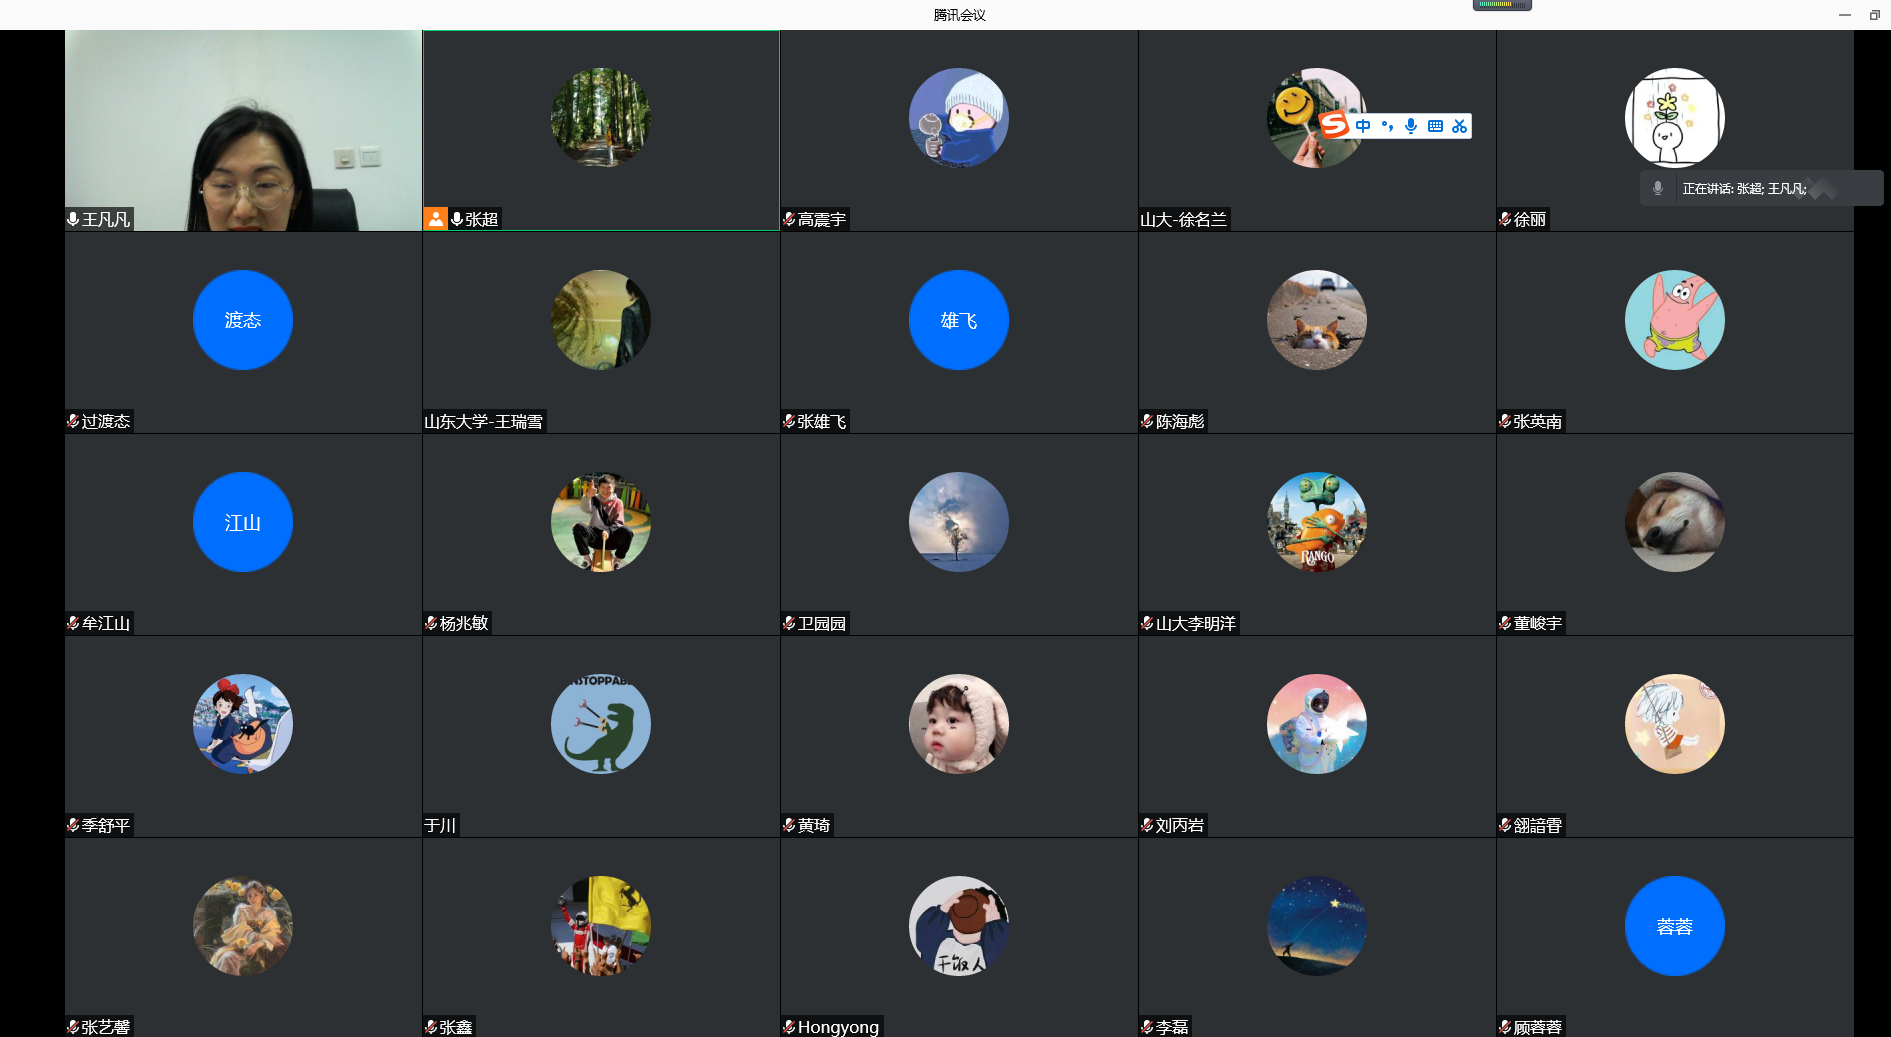Click the 蓉蓉 blue avatar circle
The height and width of the screenshot is (1037, 1891).
pos(1674,926)
